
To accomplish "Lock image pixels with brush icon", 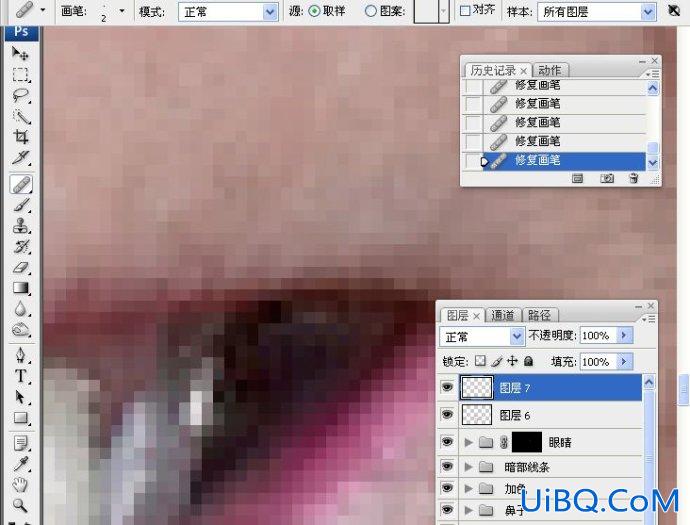I will 497,361.
